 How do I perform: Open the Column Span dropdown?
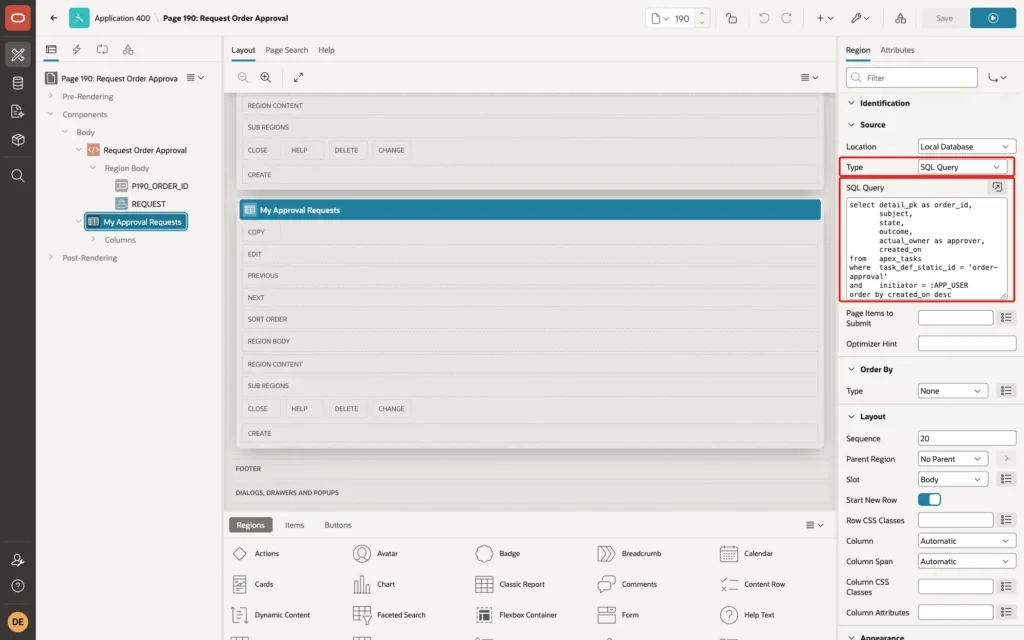point(966,562)
